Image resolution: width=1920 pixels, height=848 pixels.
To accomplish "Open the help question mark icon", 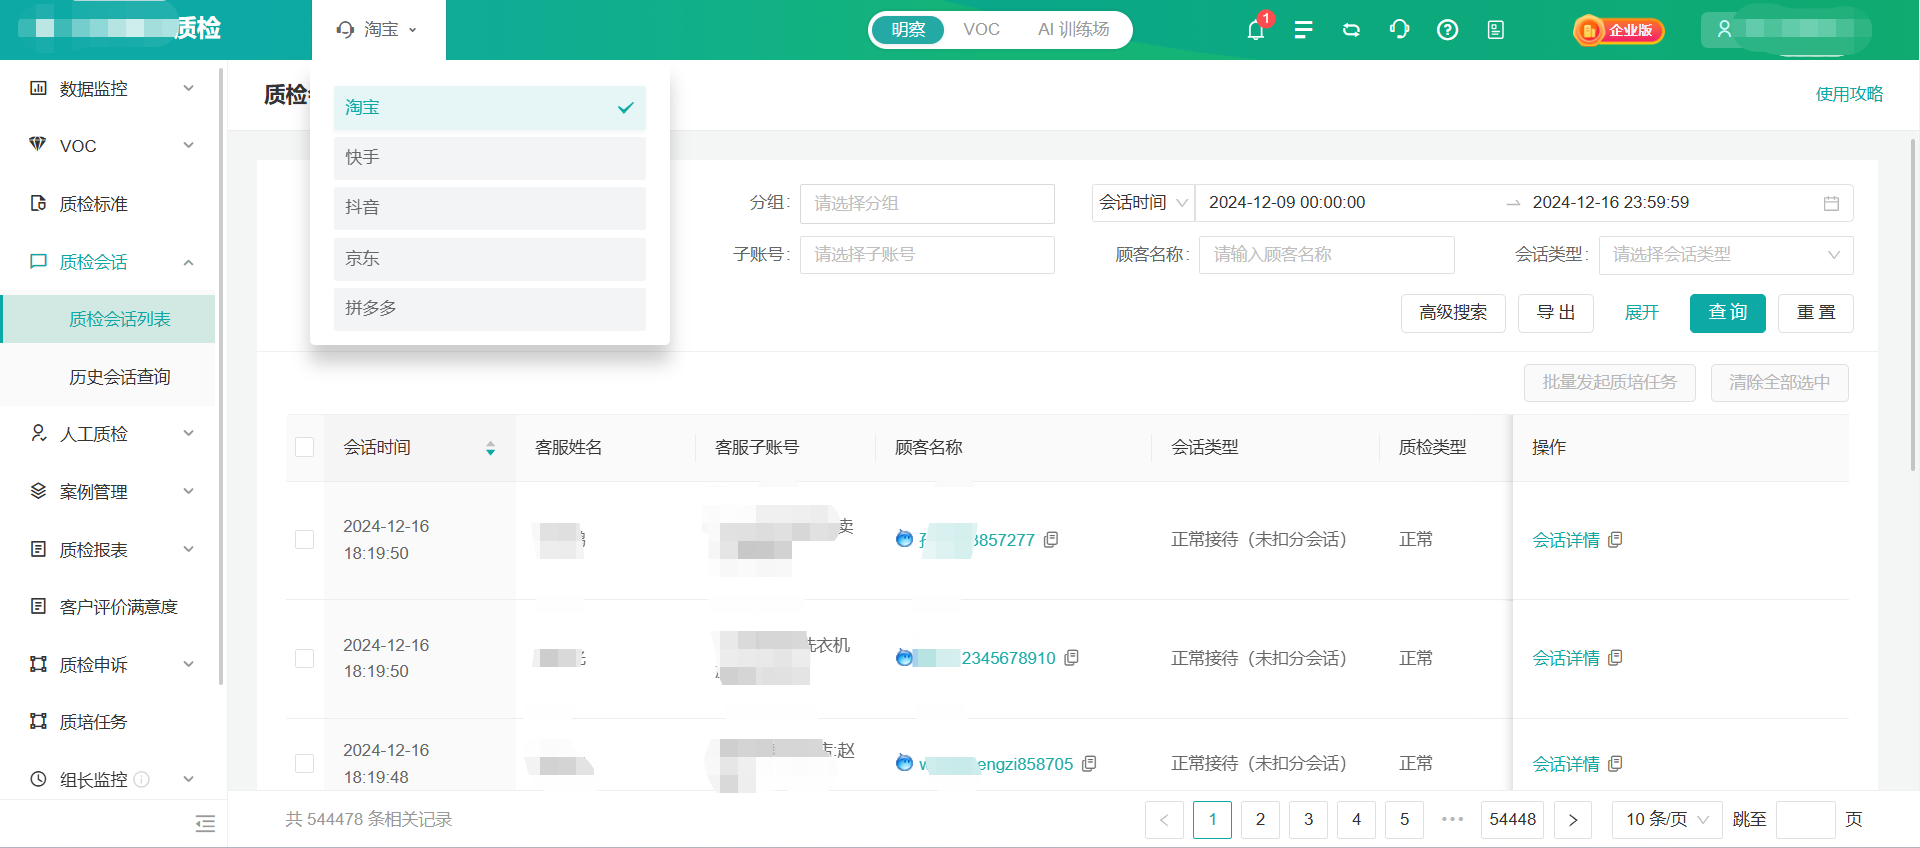I will (x=1447, y=30).
